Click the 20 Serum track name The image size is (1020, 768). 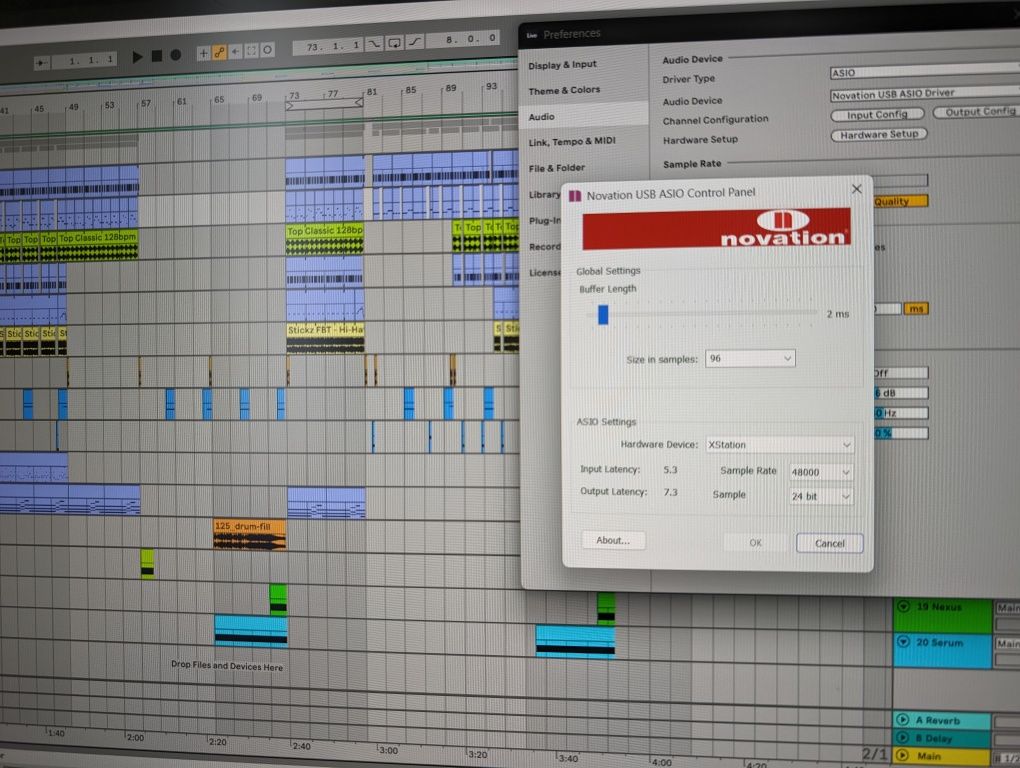pos(939,642)
